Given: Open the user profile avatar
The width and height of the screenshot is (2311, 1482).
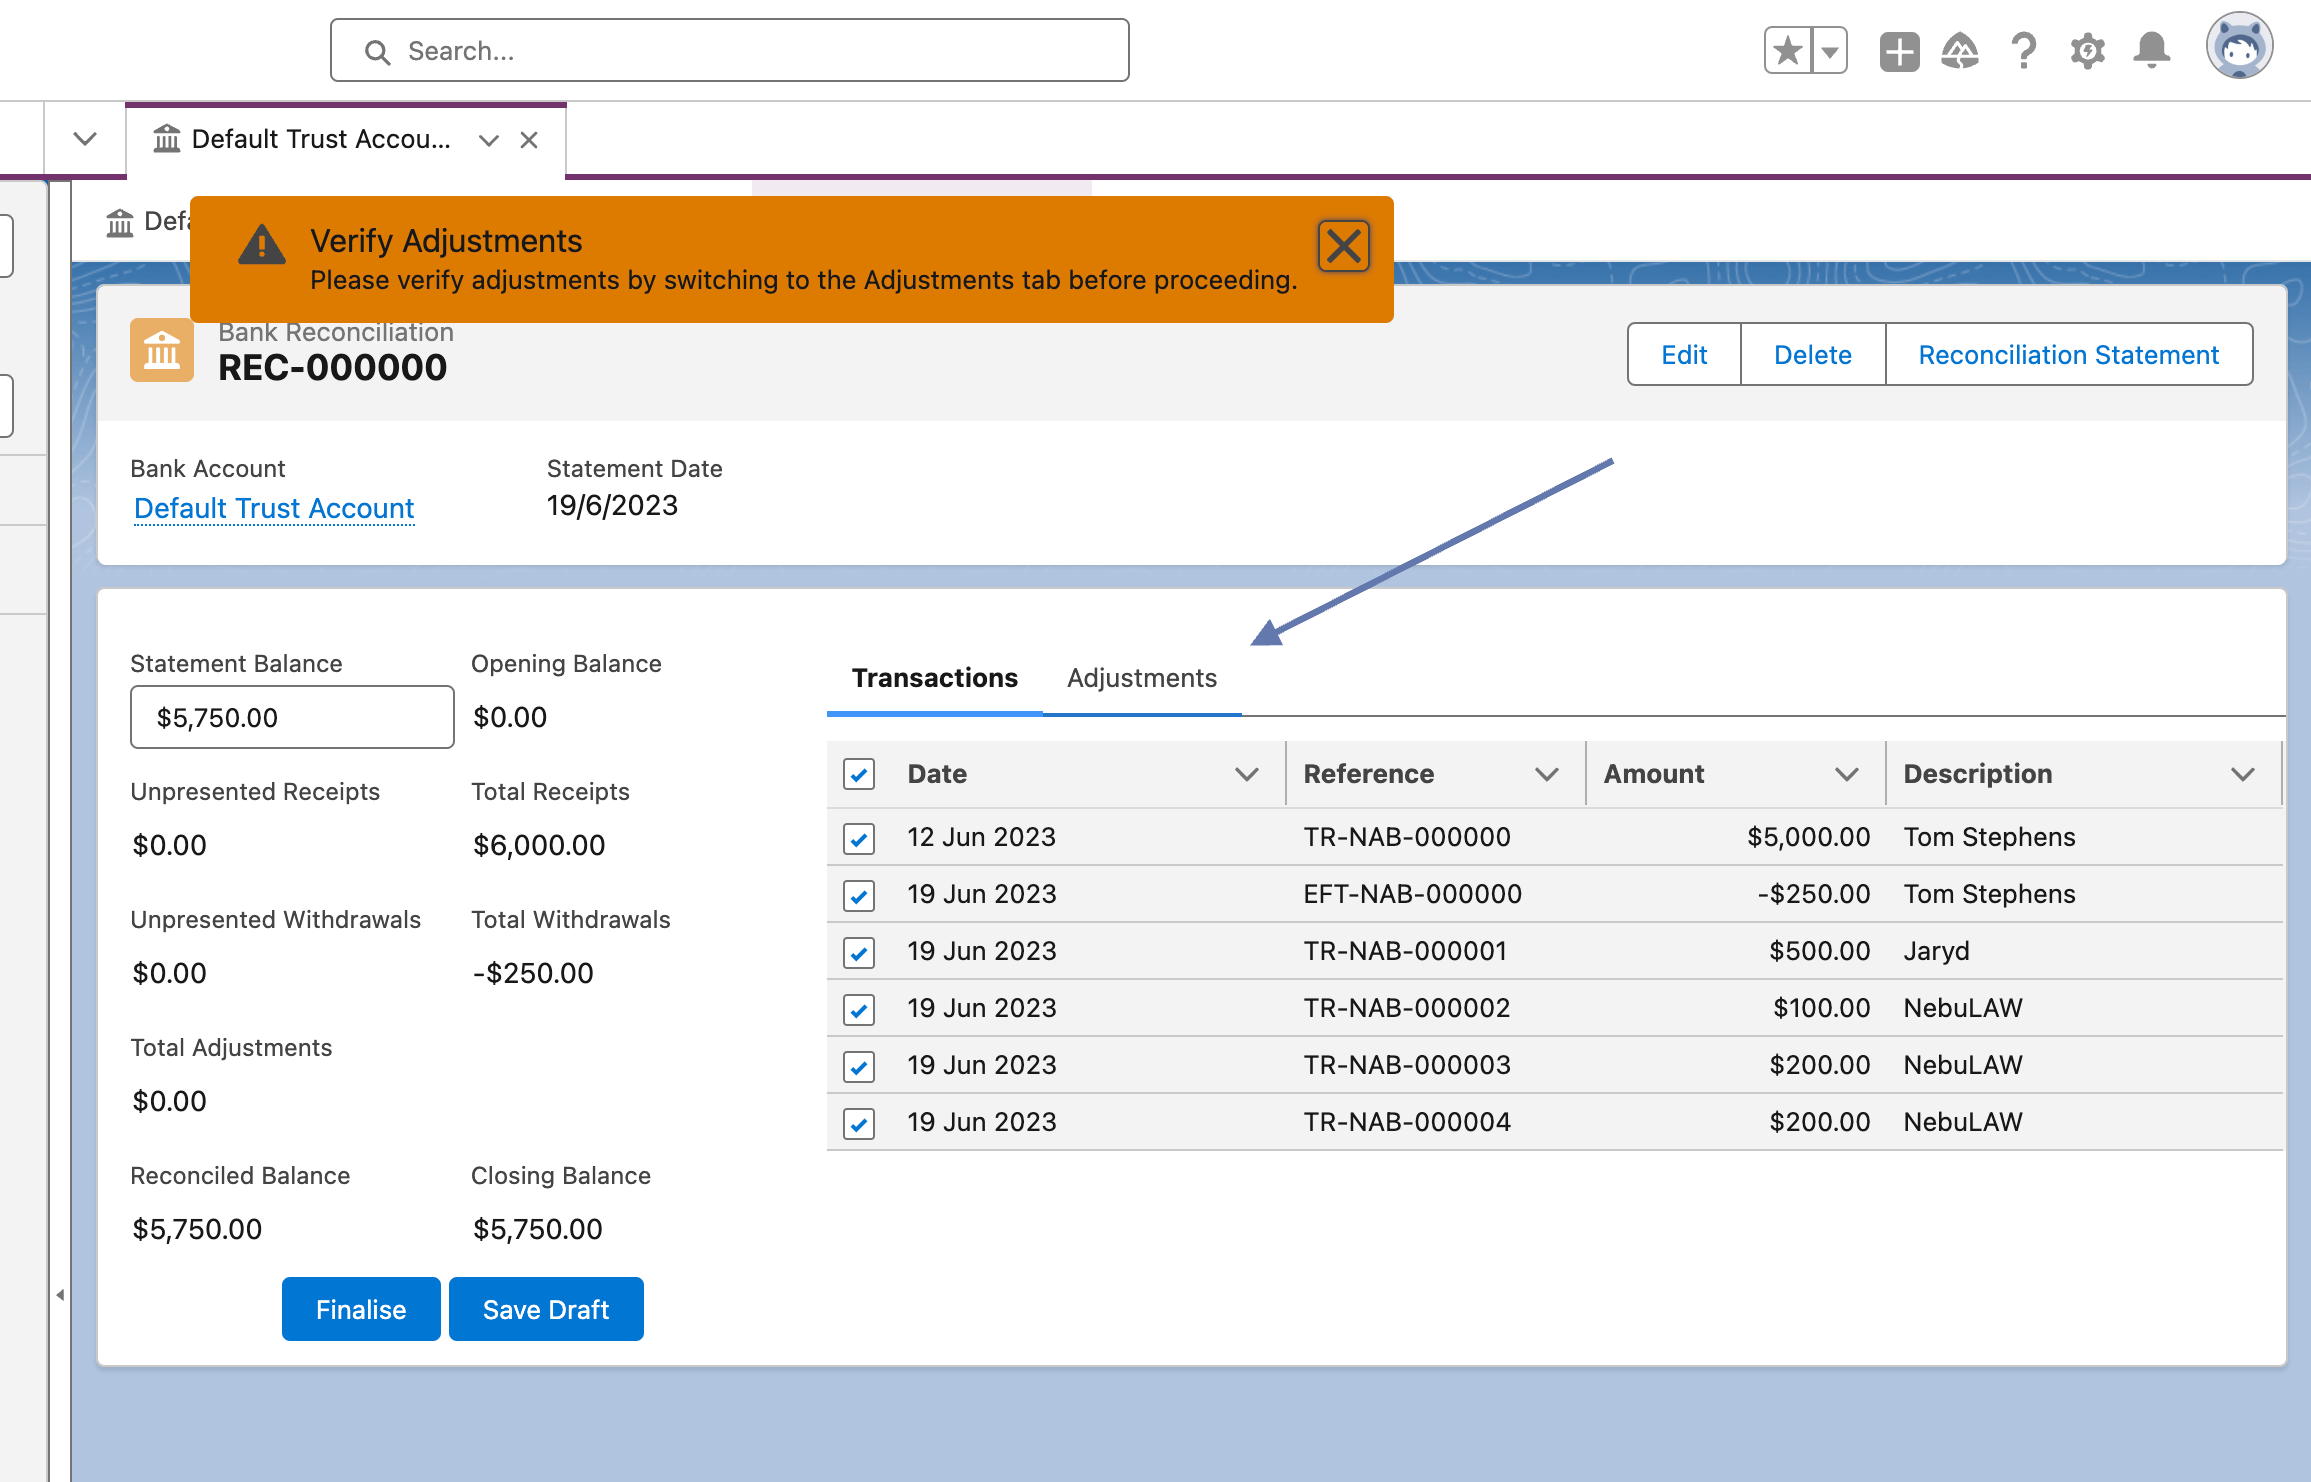Looking at the screenshot, I should coord(2239,46).
